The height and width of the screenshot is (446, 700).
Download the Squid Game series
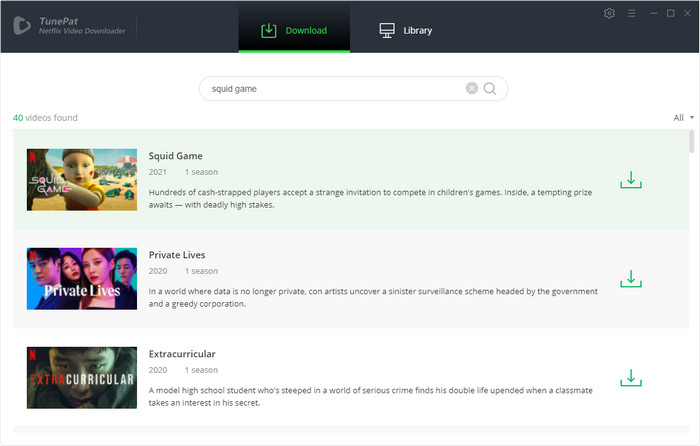pyautogui.click(x=631, y=179)
